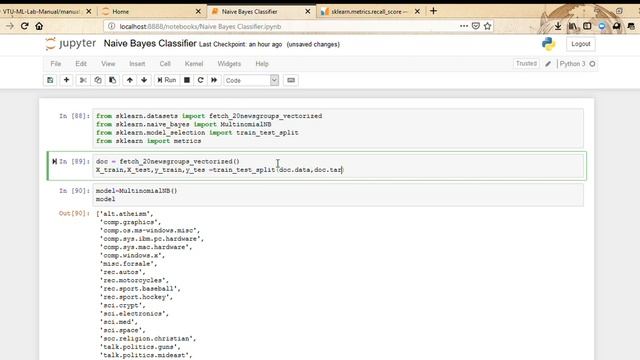The height and width of the screenshot is (360, 640).
Task: Click the Python 3 kernel label
Action: pyautogui.click(x=572, y=64)
